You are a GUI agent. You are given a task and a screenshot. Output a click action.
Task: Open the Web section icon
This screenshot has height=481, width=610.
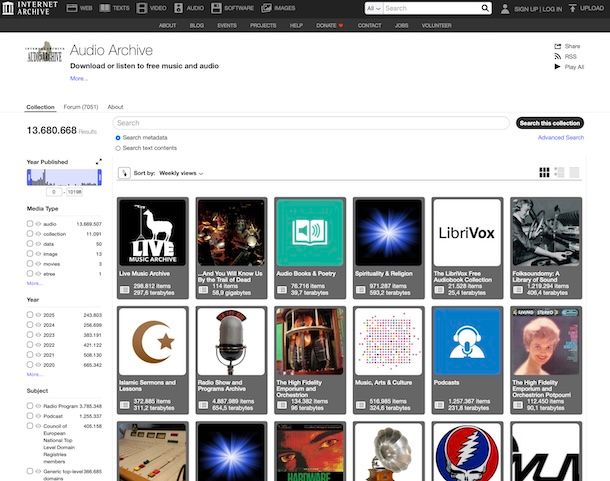click(72, 8)
